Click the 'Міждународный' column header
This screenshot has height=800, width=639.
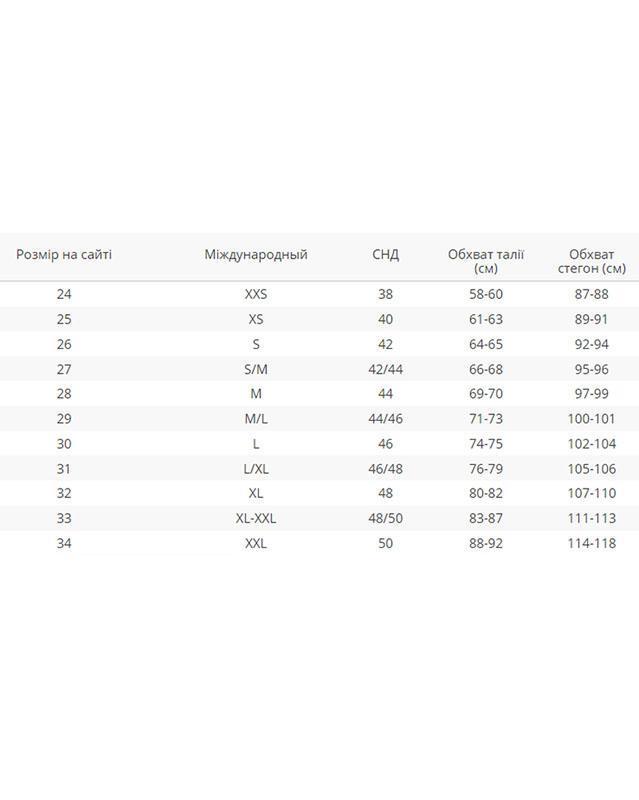(256, 255)
